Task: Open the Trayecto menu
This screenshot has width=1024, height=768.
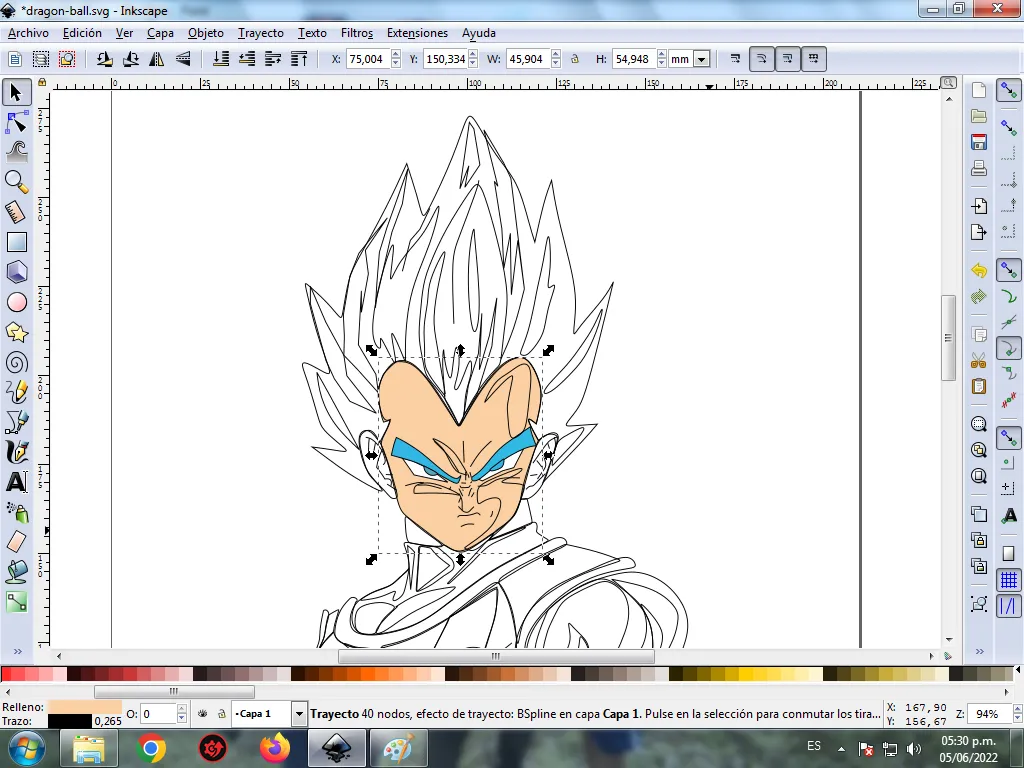Action: pos(261,33)
